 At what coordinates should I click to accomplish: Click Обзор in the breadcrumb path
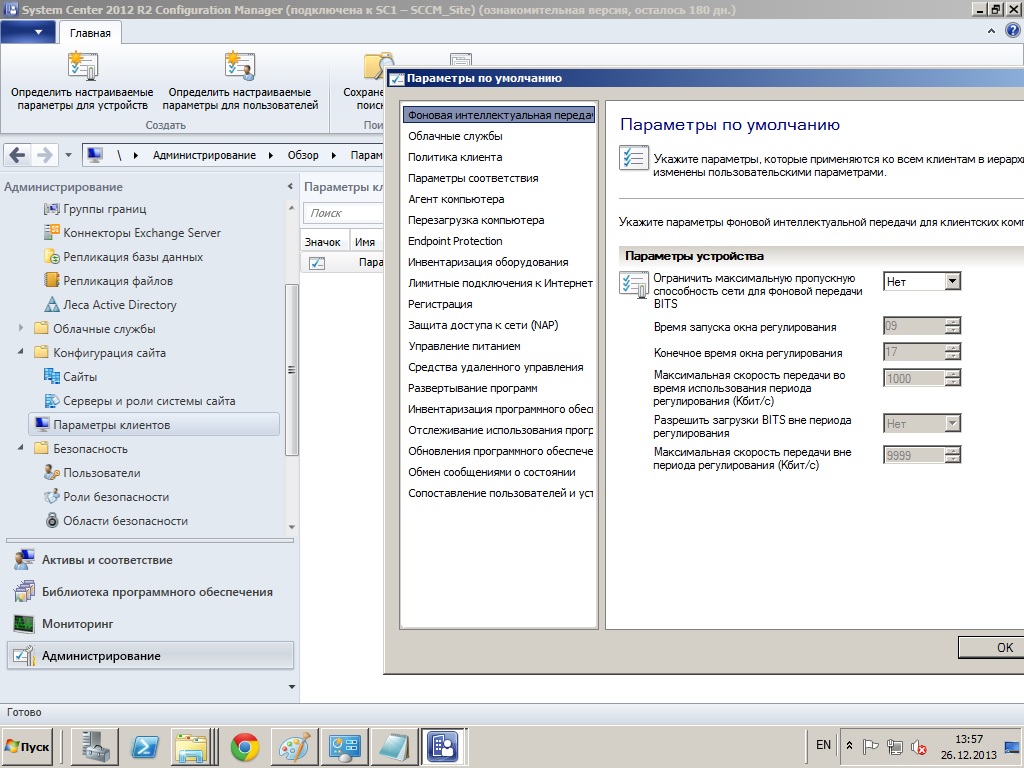click(303, 155)
